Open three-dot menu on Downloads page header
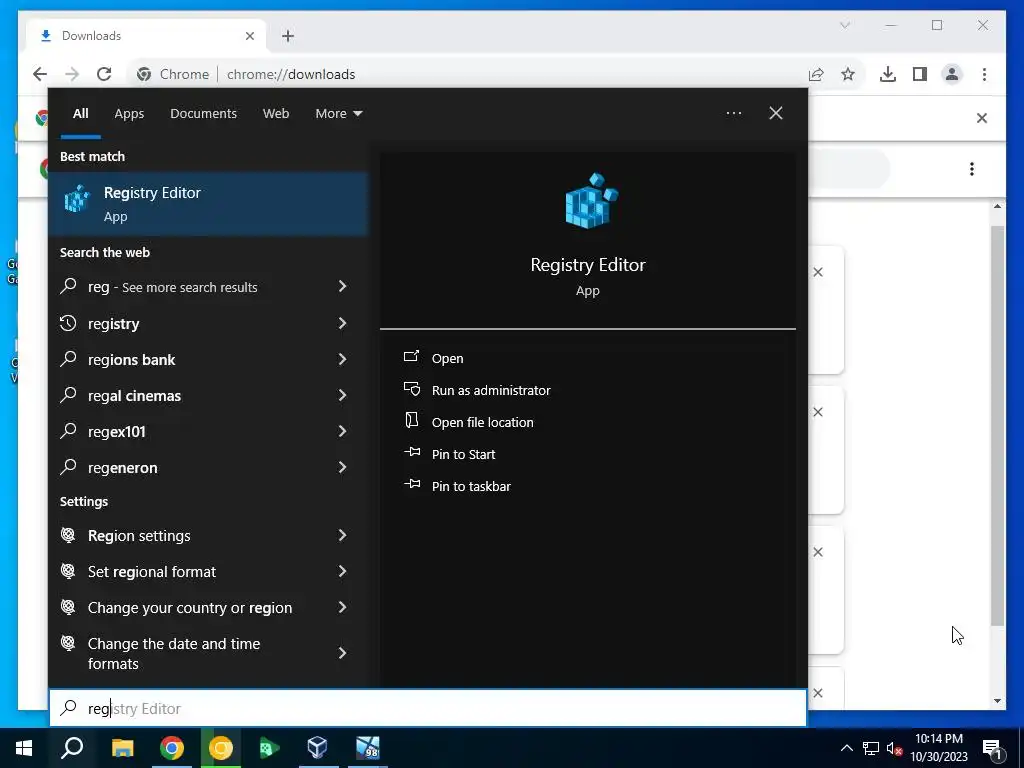The image size is (1024, 768). coord(972,169)
